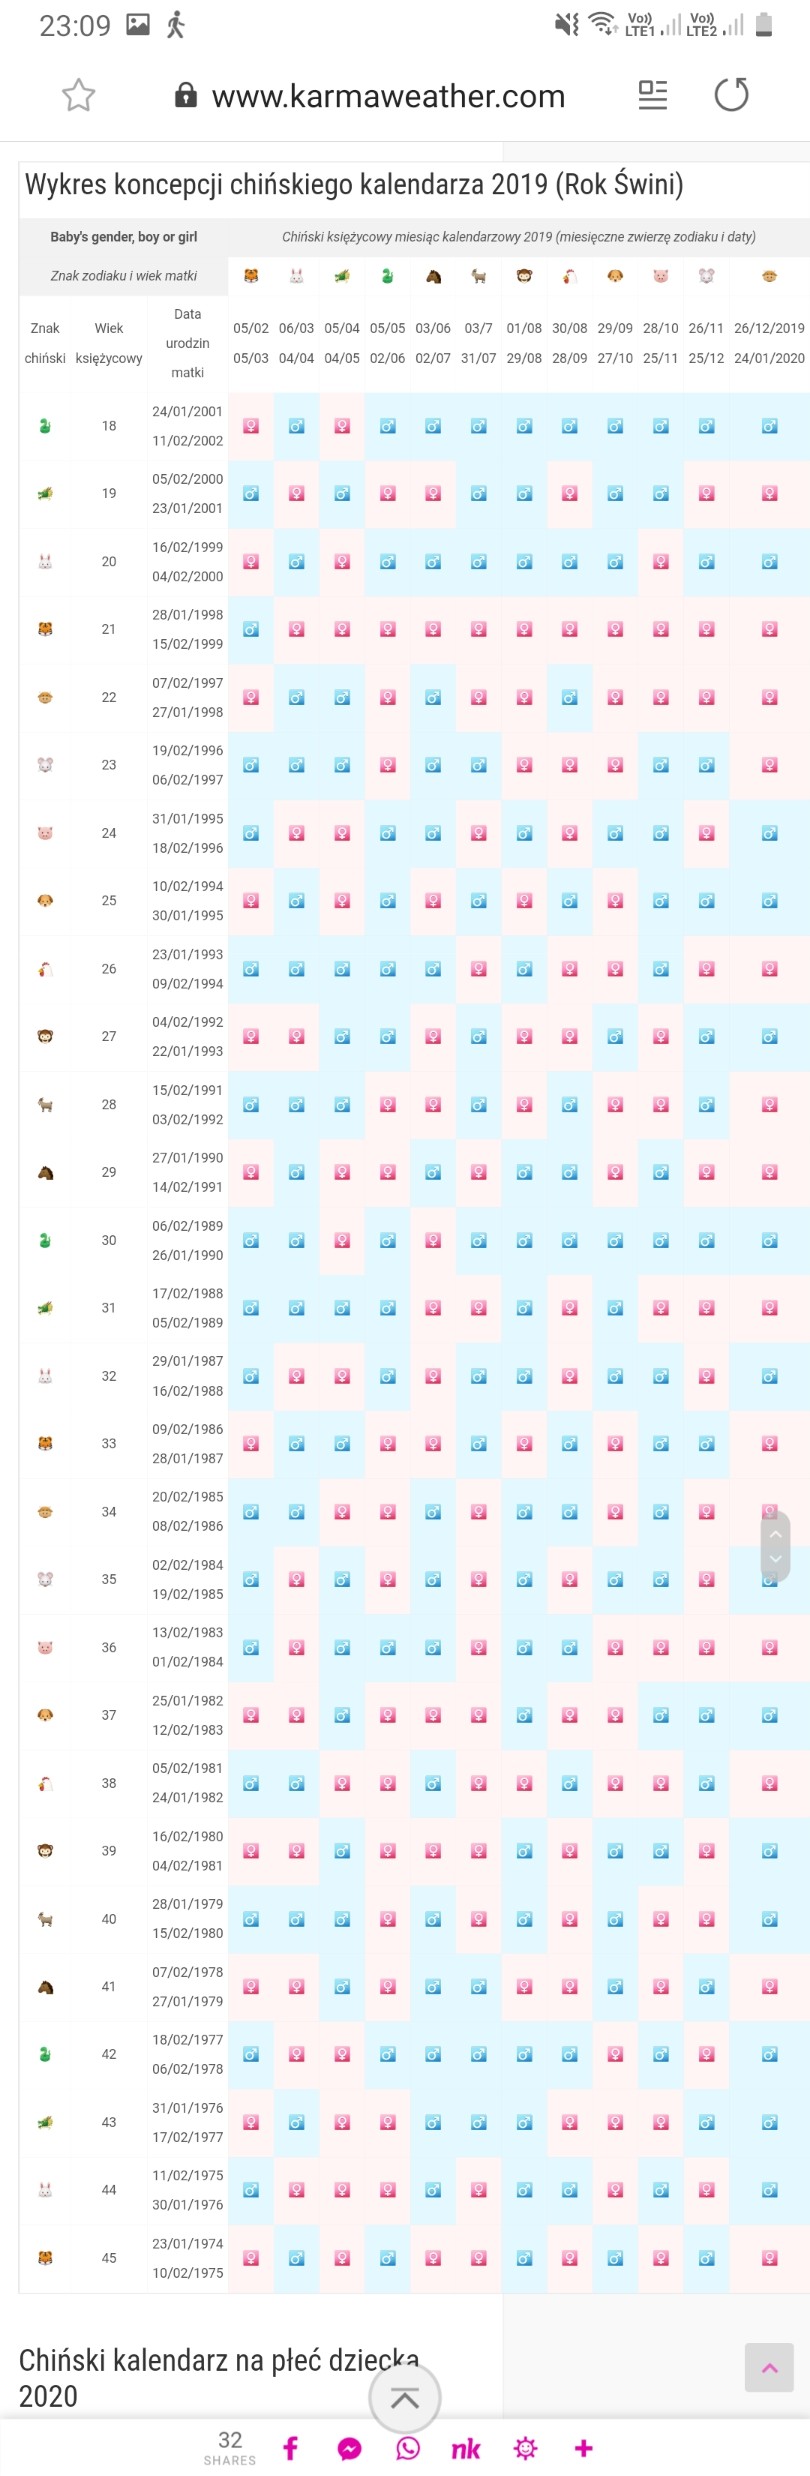Image resolution: width=810 pixels, height=2476 pixels.
Task: Share on Facebook via bottom bar
Action: point(290,2447)
